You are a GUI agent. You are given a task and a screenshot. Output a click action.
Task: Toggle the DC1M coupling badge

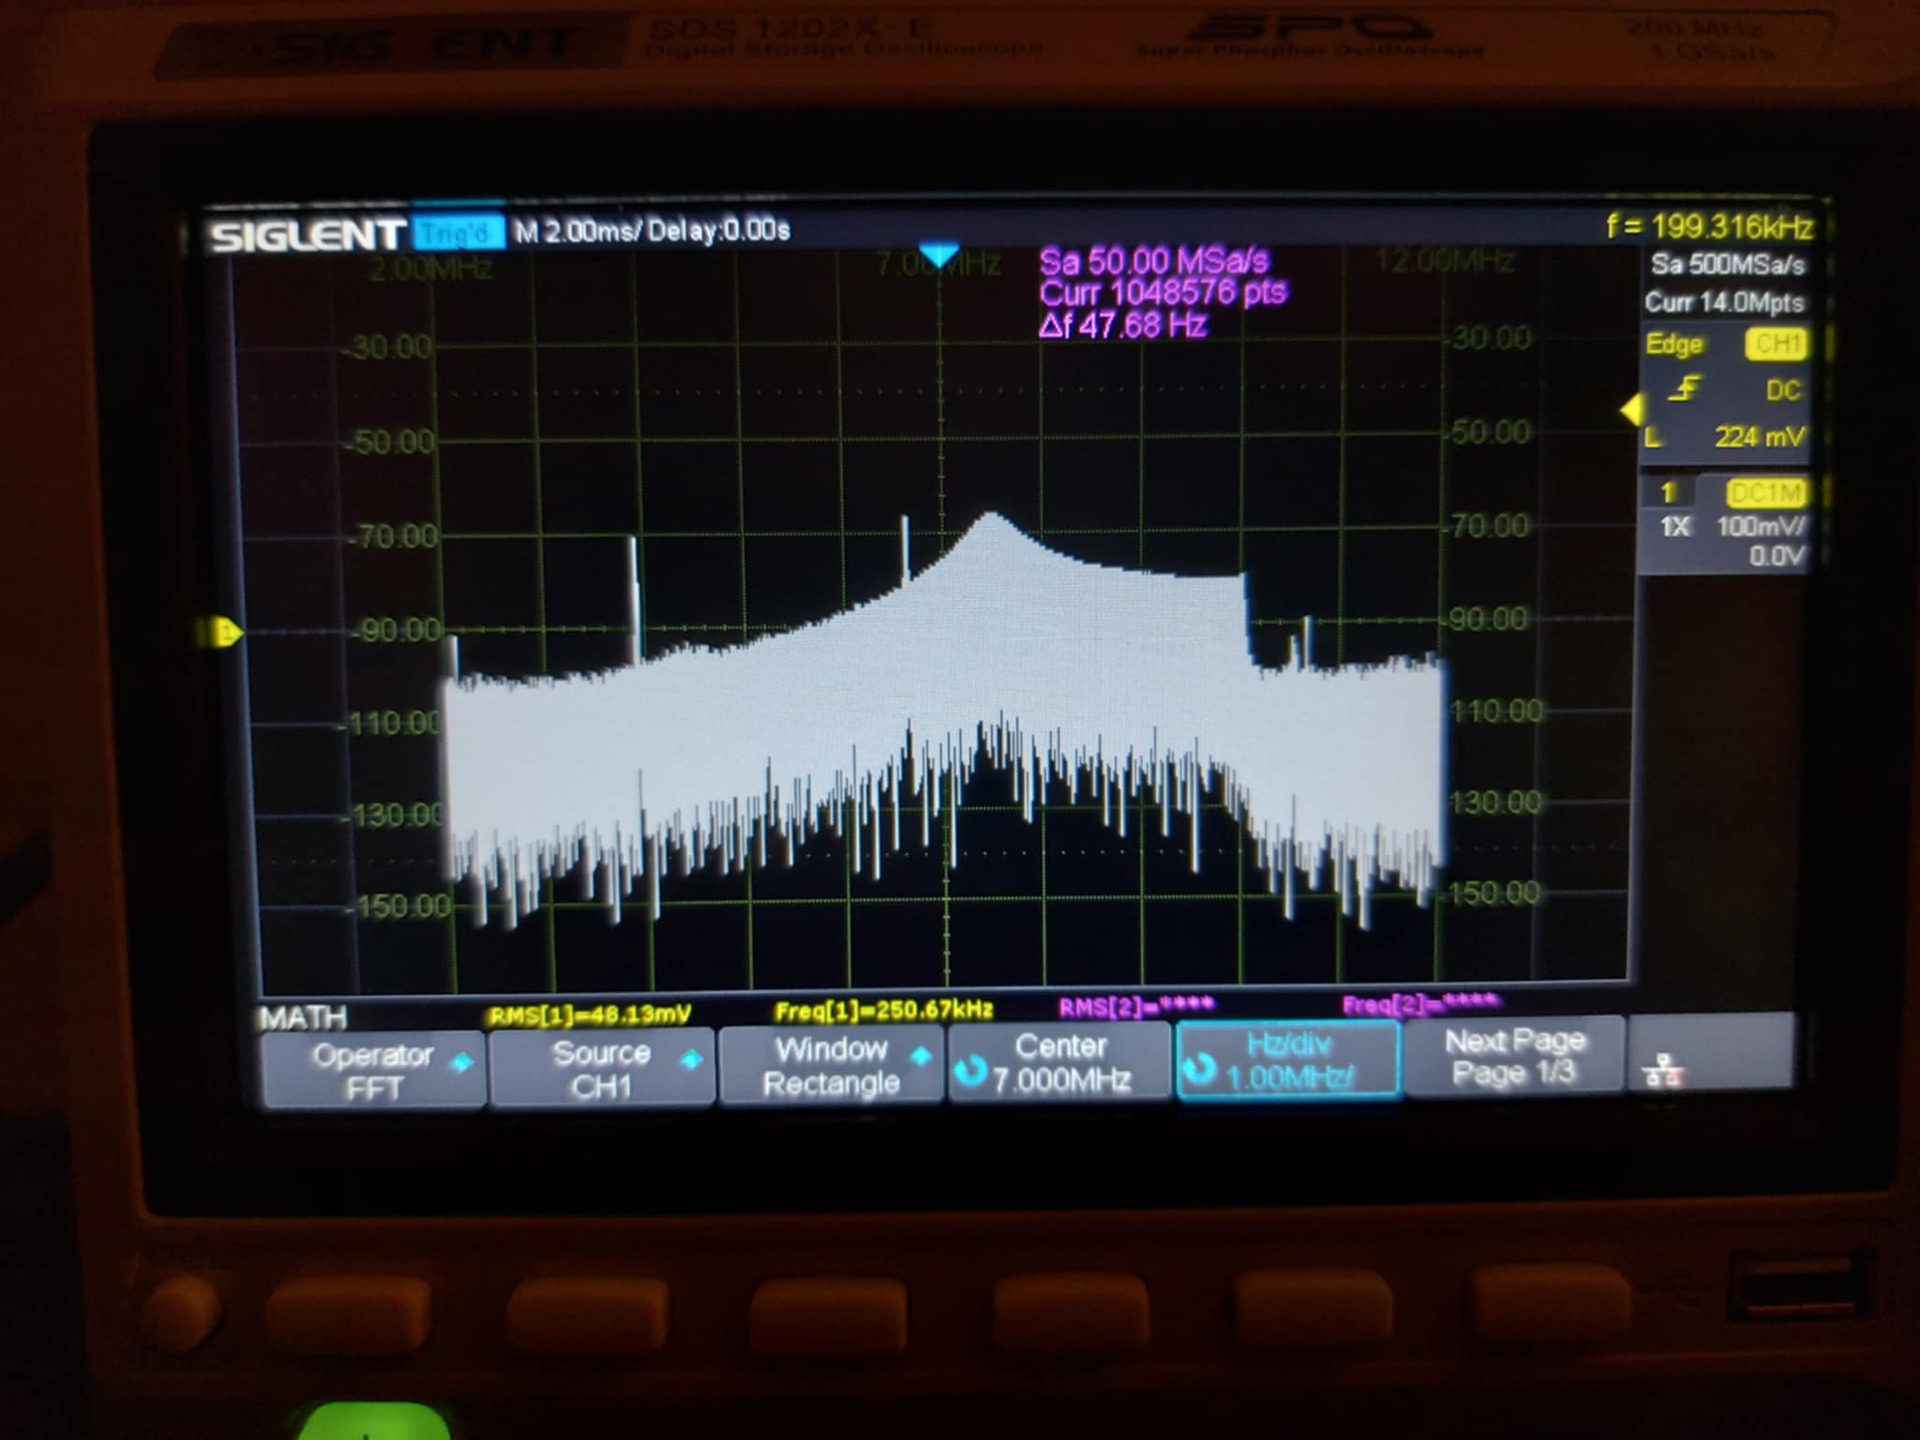[1766, 492]
